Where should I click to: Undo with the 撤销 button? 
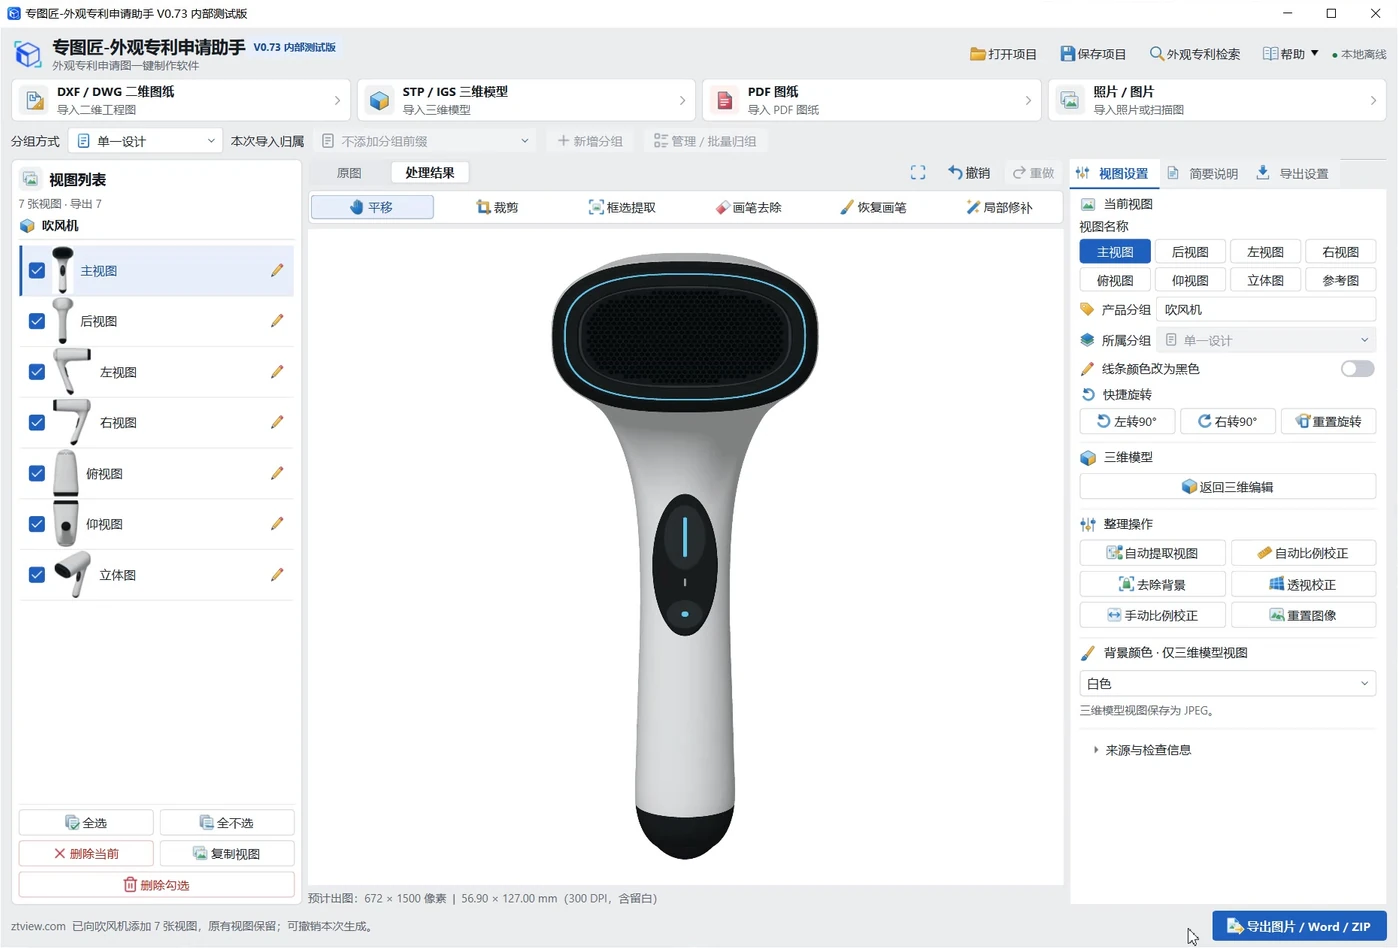tap(969, 173)
